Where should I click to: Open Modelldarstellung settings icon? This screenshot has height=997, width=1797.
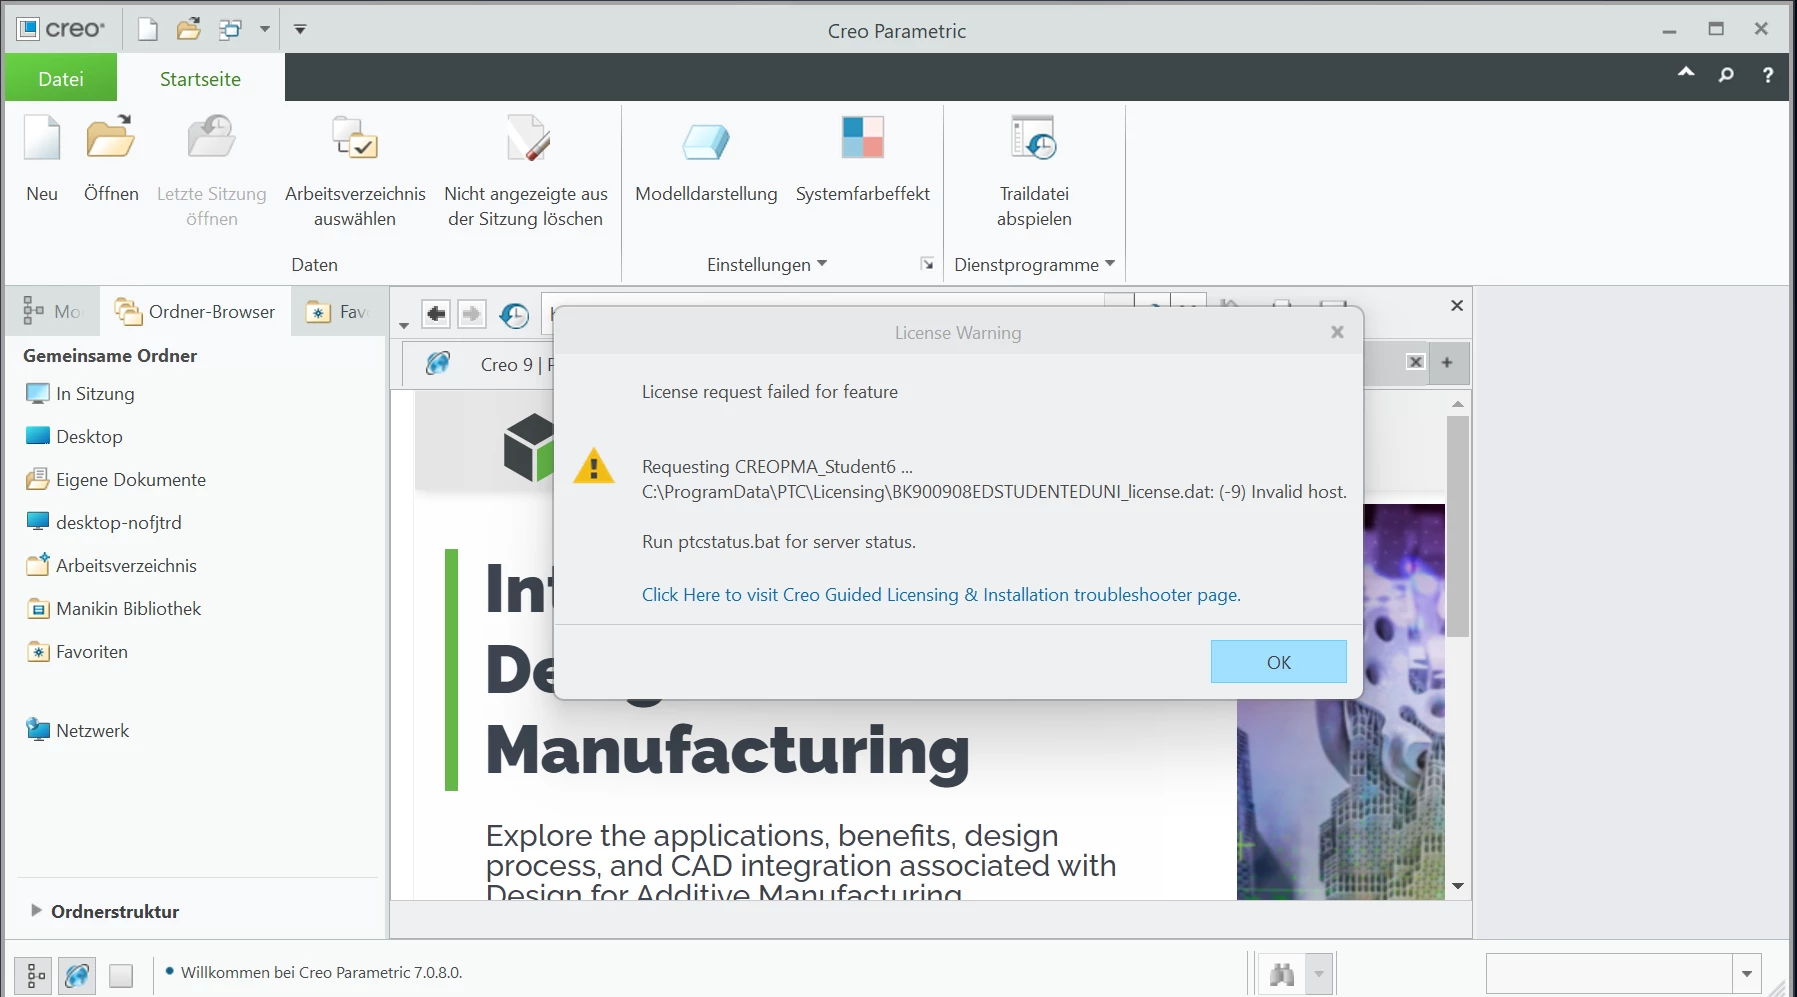[706, 140]
